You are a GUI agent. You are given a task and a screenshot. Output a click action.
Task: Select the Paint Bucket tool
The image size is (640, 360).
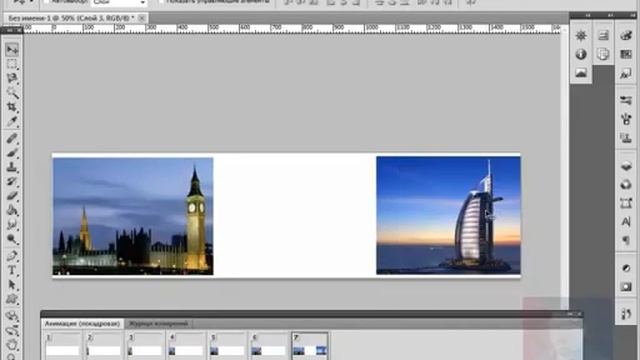(x=12, y=210)
